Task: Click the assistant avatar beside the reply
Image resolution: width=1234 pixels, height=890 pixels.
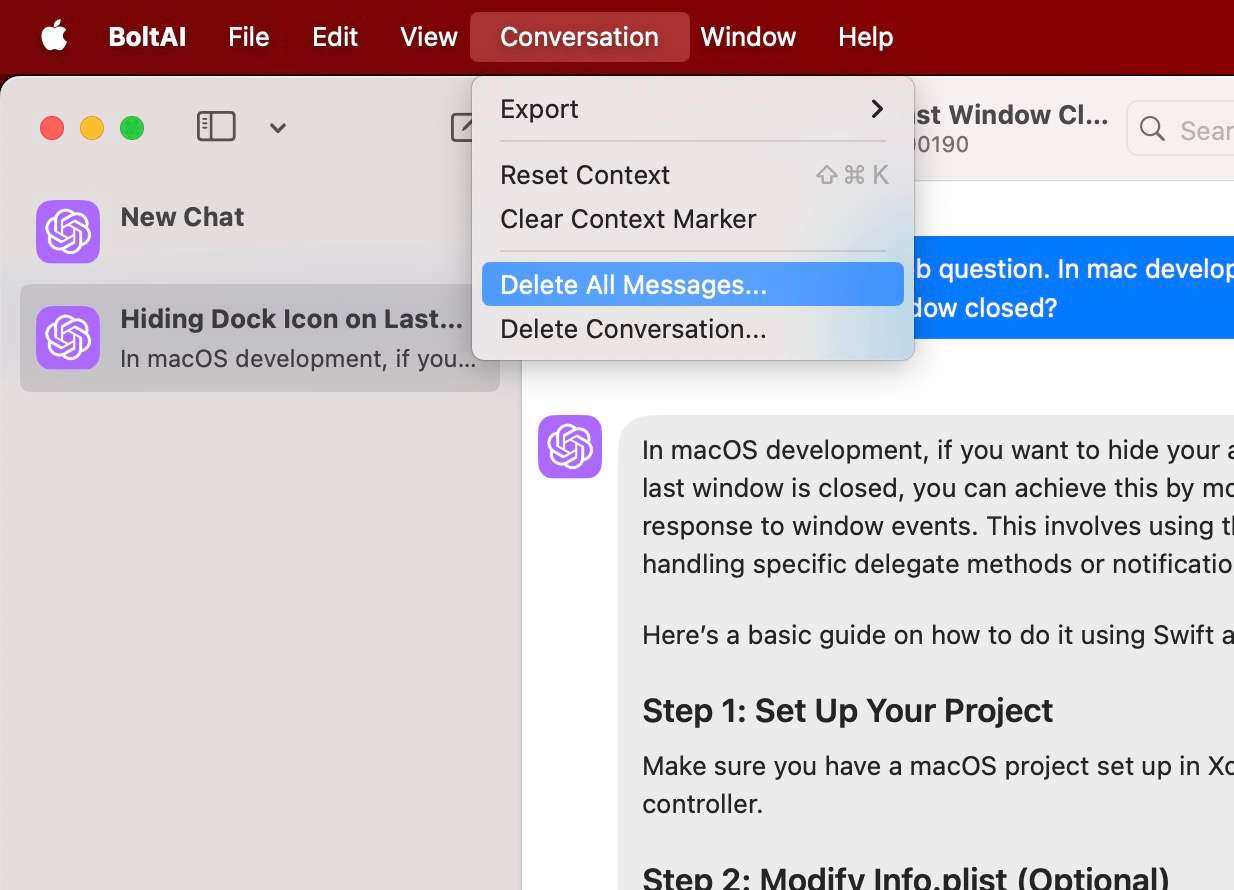Action: pyautogui.click(x=570, y=446)
